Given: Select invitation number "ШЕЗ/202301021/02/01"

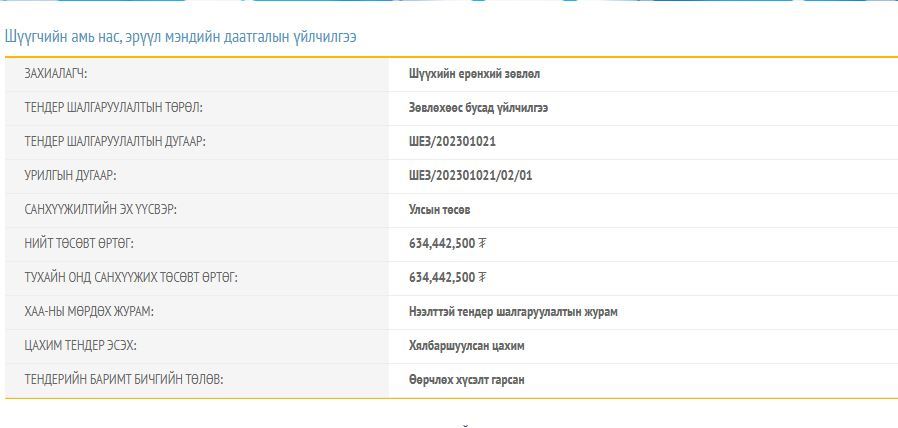Looking at the screenshot, I should [471, 176].
